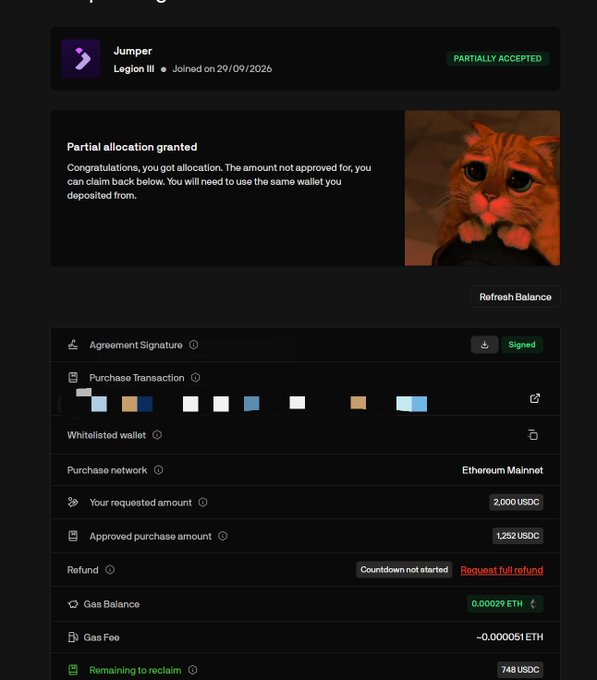Open info tooltip for Purchase network
The image size is (597, 680).
(159, 470)
